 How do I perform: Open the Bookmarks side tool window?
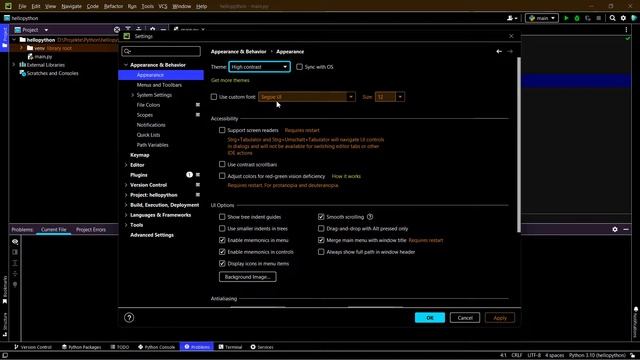click(5, 289)
